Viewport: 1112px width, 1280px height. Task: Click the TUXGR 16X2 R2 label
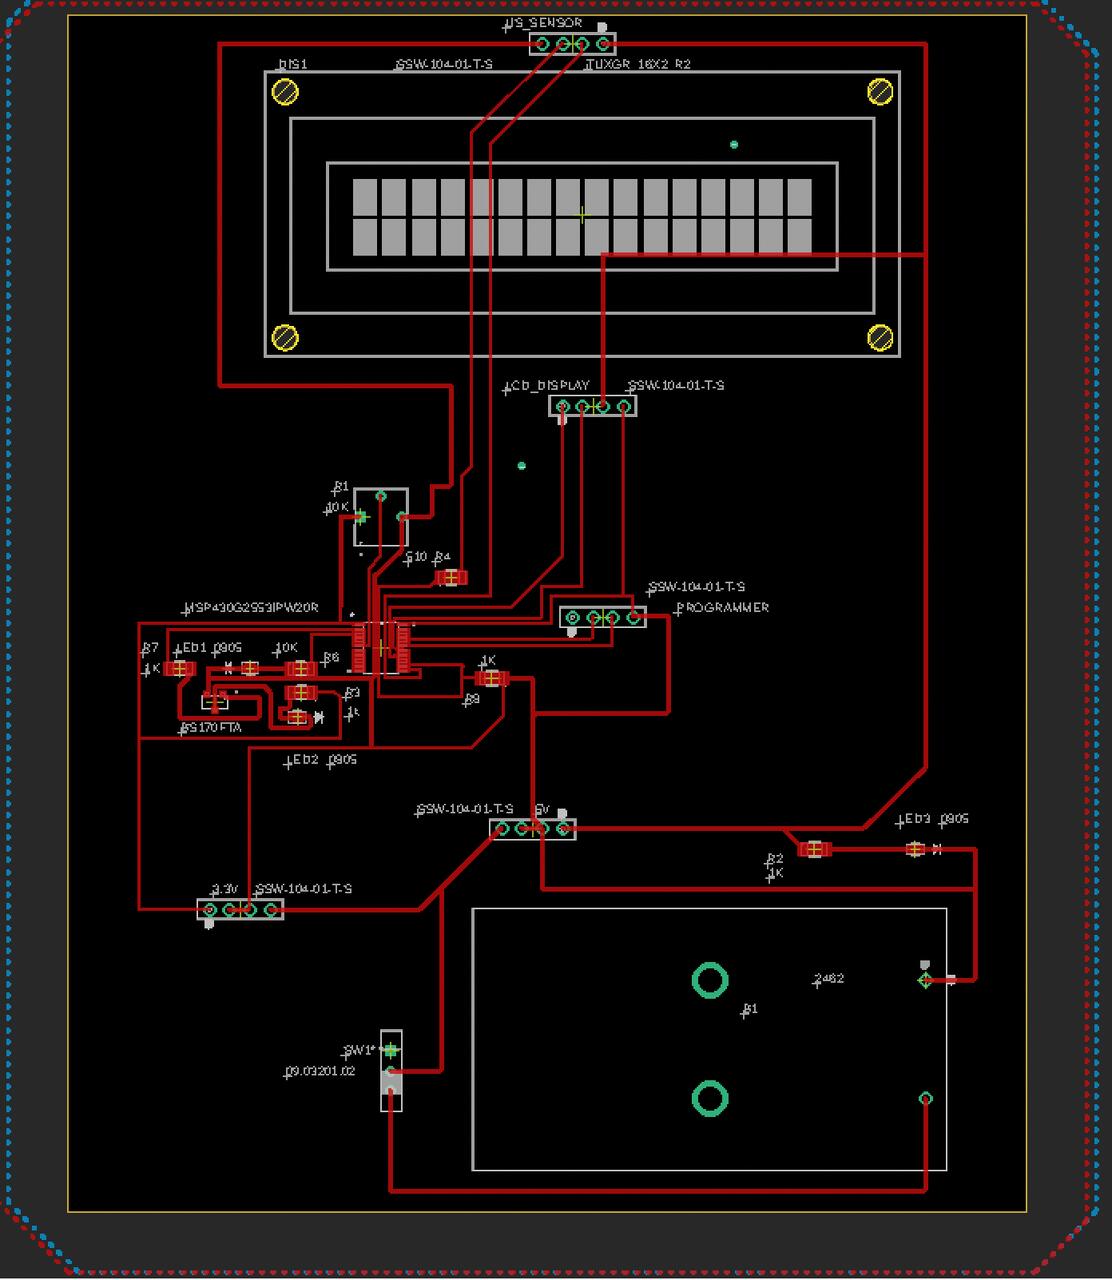pyautogui.click(x=639, y=64)
